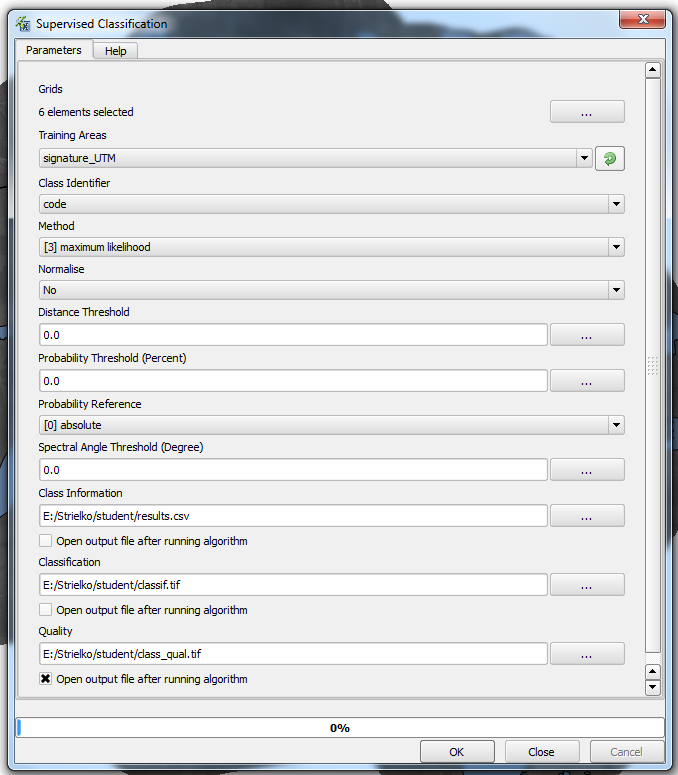This screenshot has height=775, width=678.
Task: Browse for Classification output file
Action: pos(587,585)
